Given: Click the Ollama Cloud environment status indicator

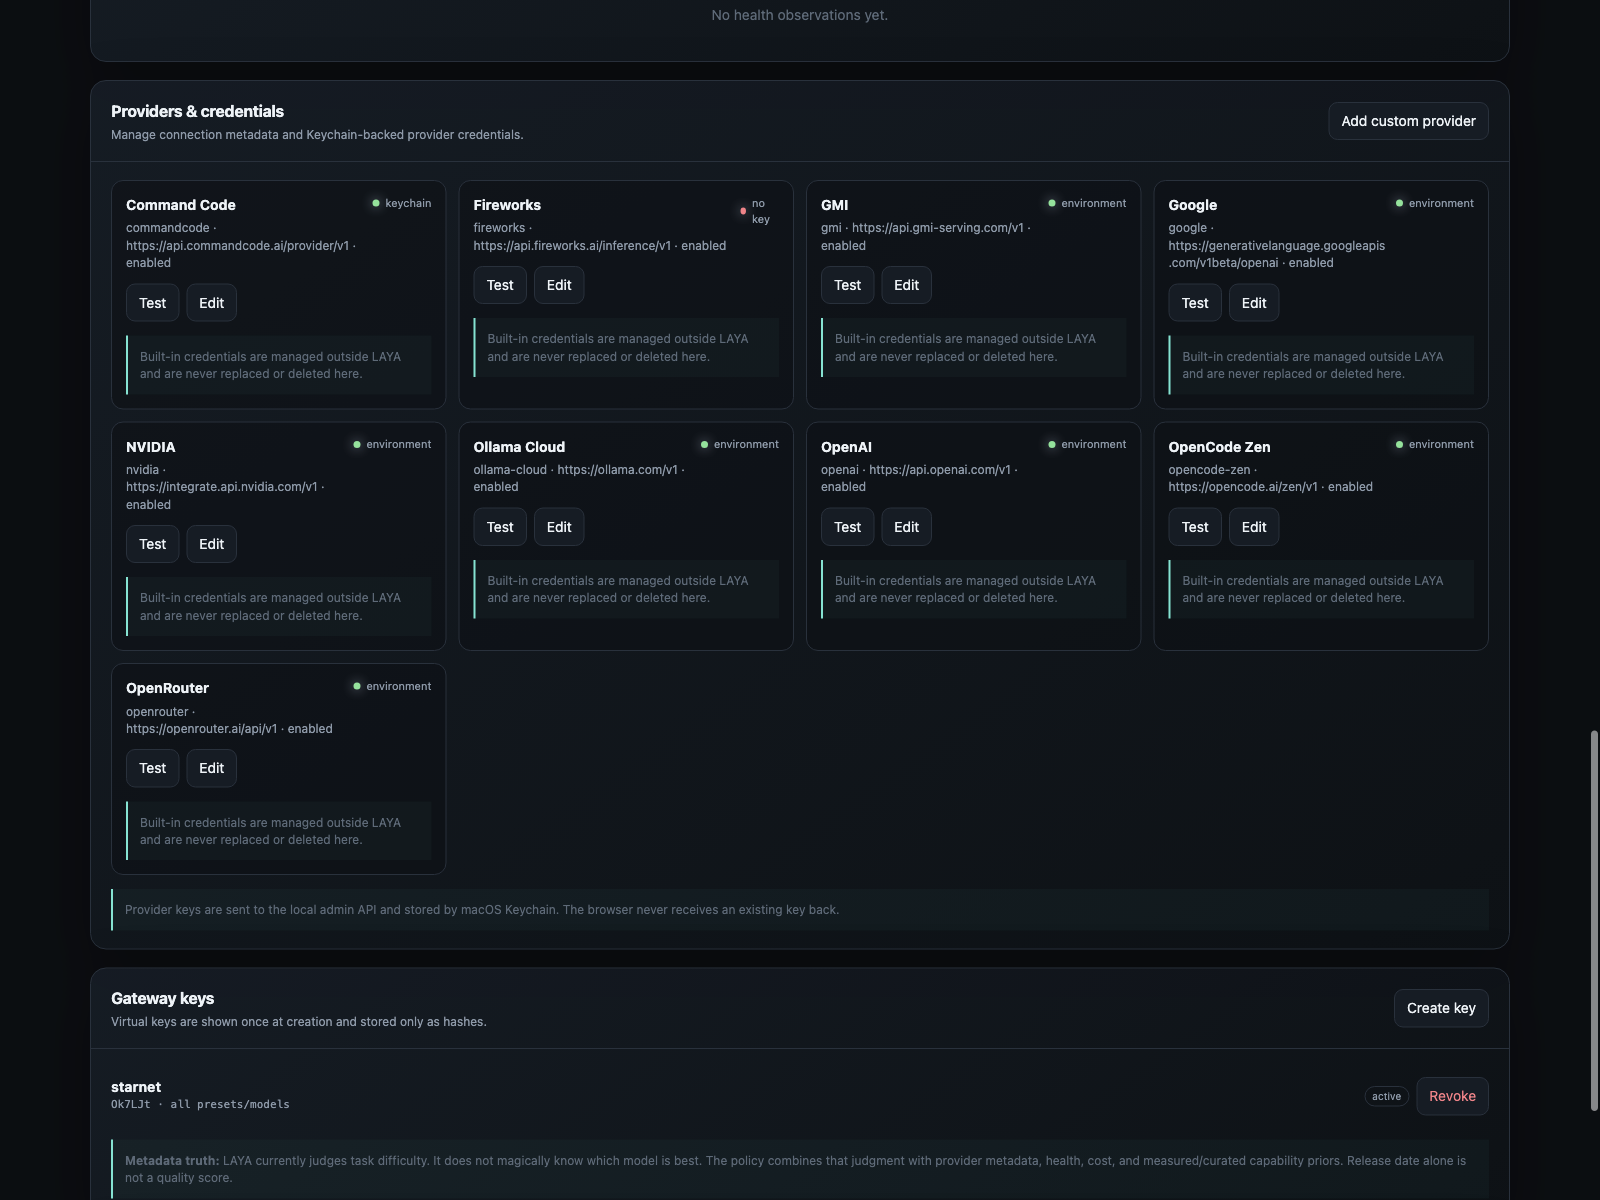Looking at the screenshot, I should point(739,444).
